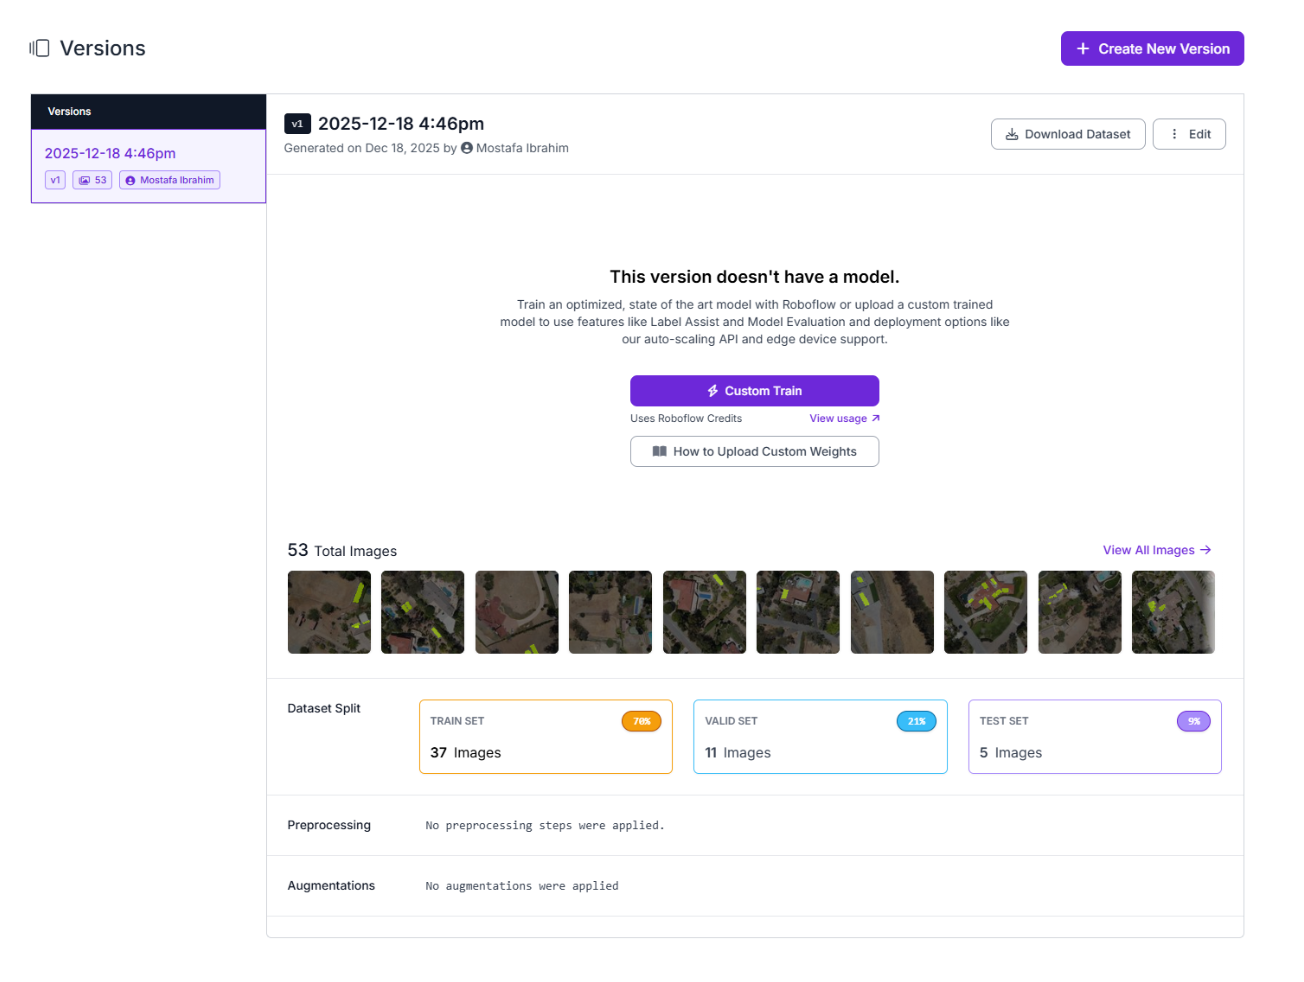
Task: Click the lightning icon on Custom Train
Action: tap(713, 391)
